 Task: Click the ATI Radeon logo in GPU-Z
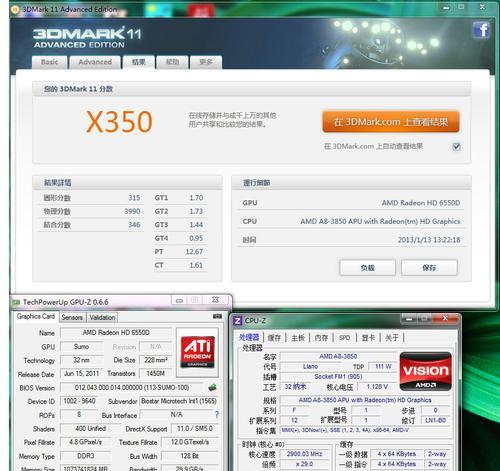click(x=197, y=352)
